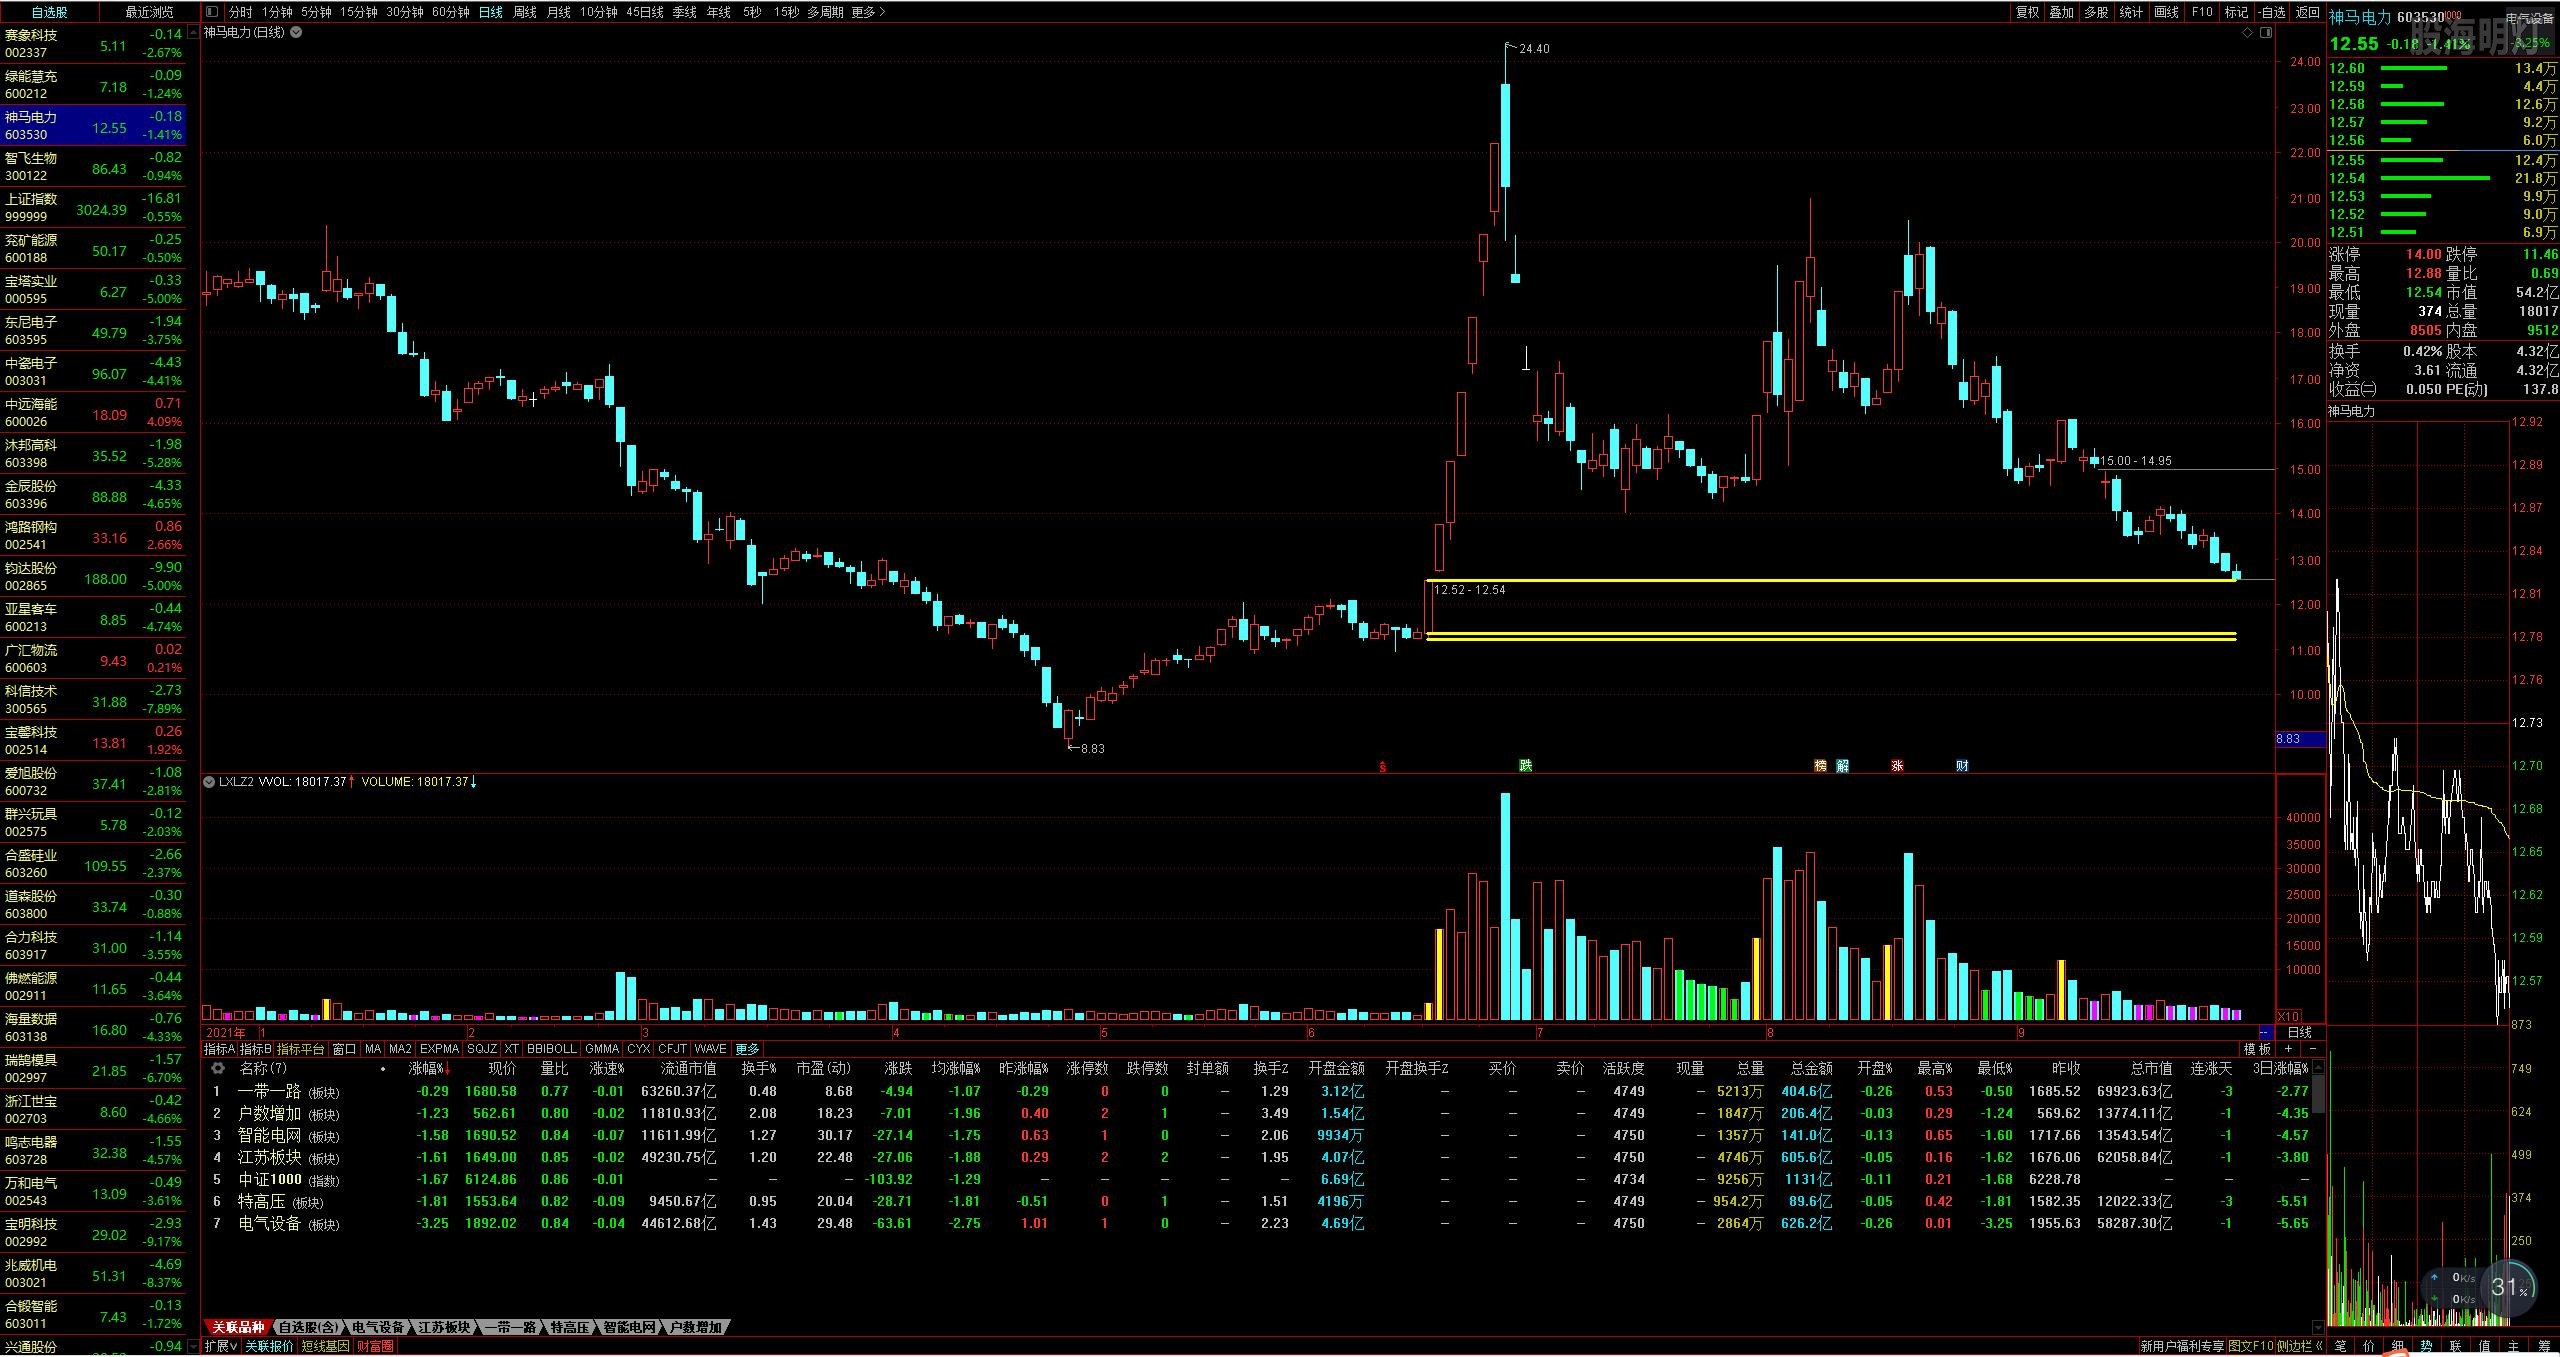This screenshot has height=1357, width=2560.
Task: Click the red $ marker below the chart
Action: pos(1383,767)
